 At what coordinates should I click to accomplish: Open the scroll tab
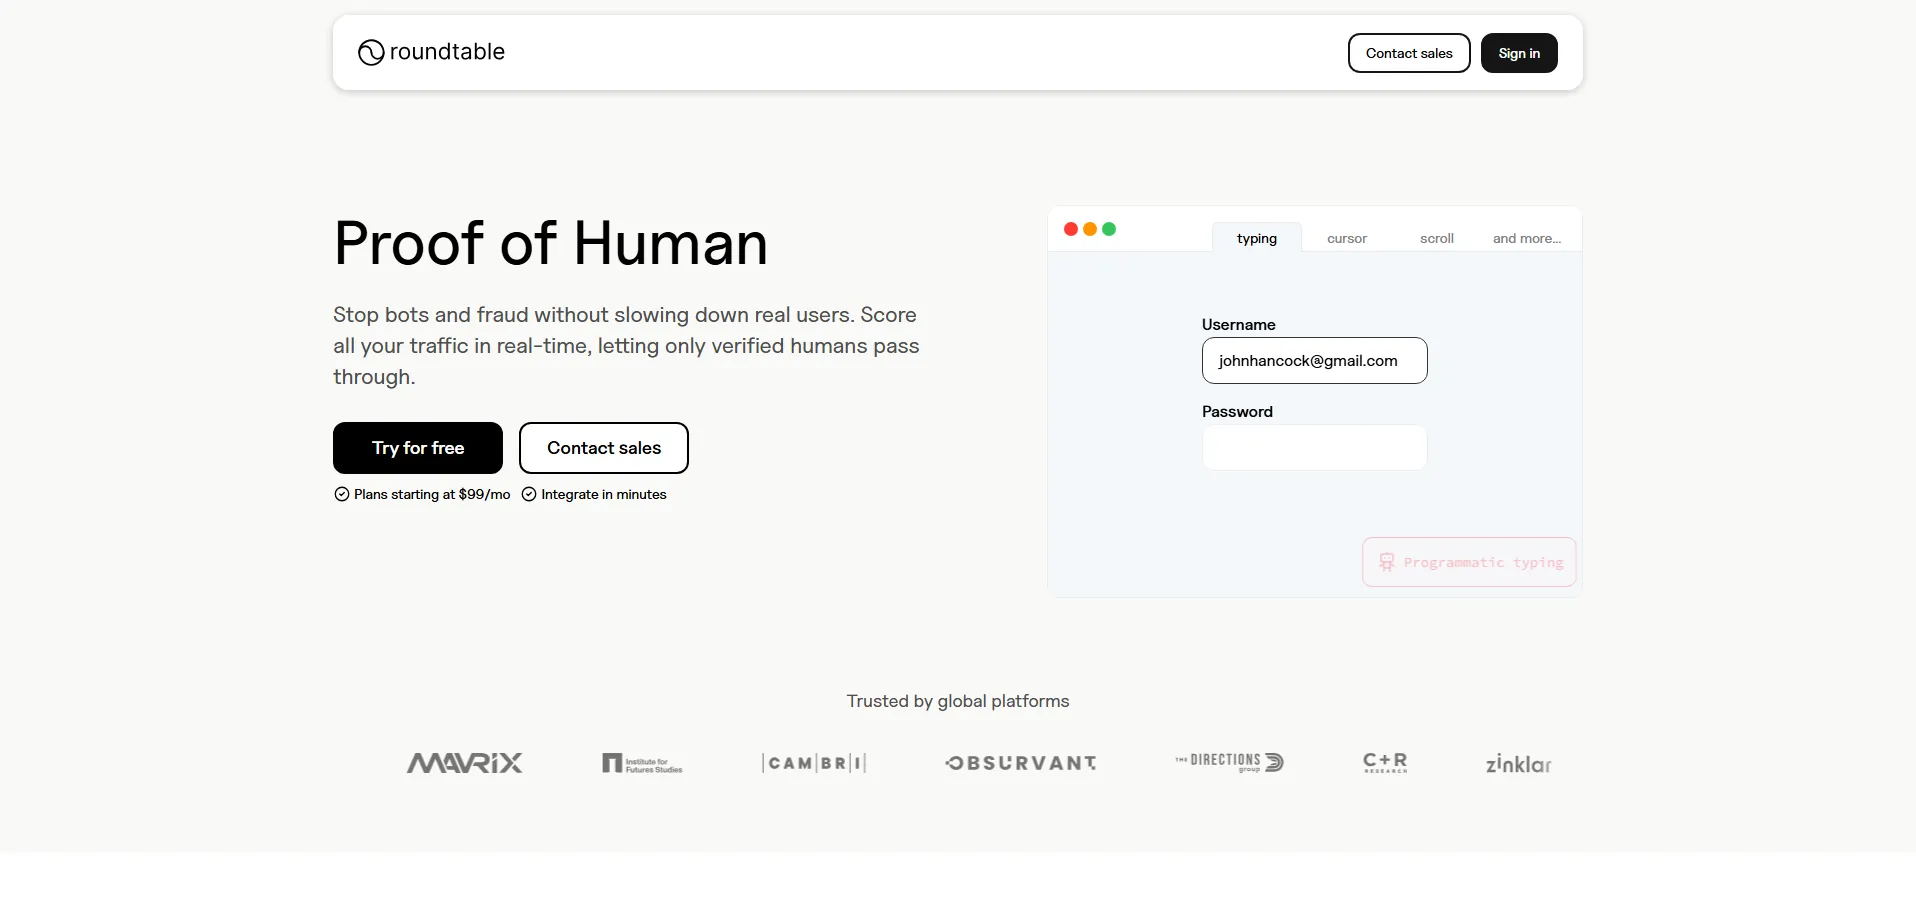click(x=1436, y=238)
